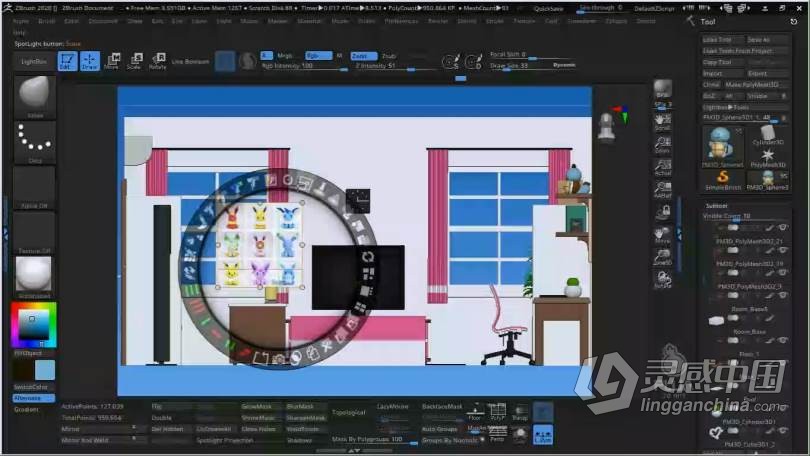Open the current brush thumbnail
The width and height of the screenshot is (810, 456).
[35, 97]
